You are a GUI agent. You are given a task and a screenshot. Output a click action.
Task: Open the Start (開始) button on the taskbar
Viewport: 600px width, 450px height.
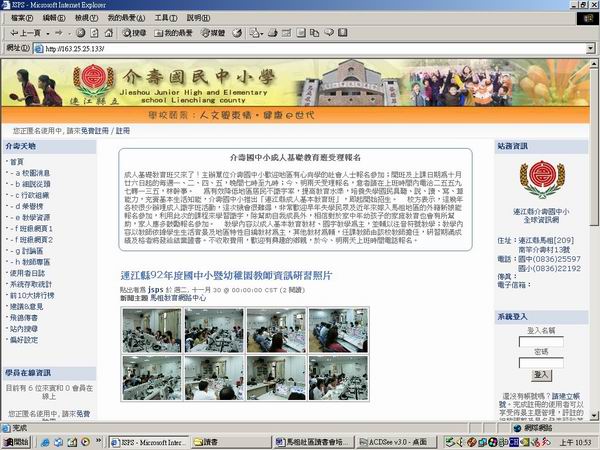[x=16, y=442]
